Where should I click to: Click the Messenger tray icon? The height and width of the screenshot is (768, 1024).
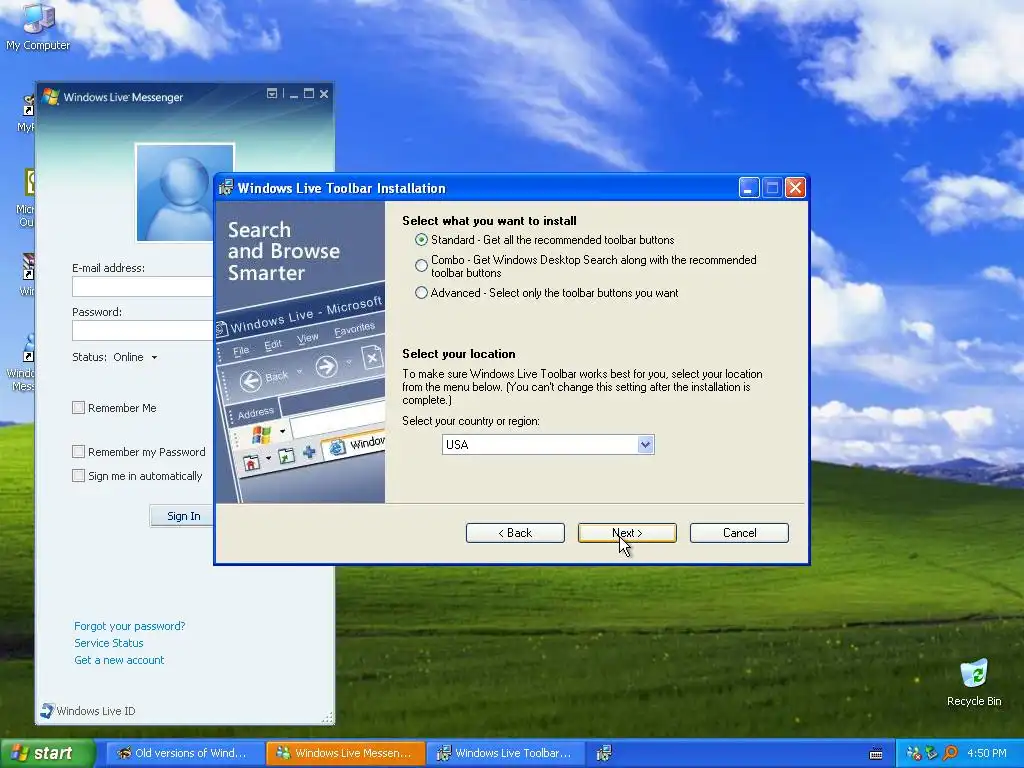pyautogui.click(x=914, y=753)
